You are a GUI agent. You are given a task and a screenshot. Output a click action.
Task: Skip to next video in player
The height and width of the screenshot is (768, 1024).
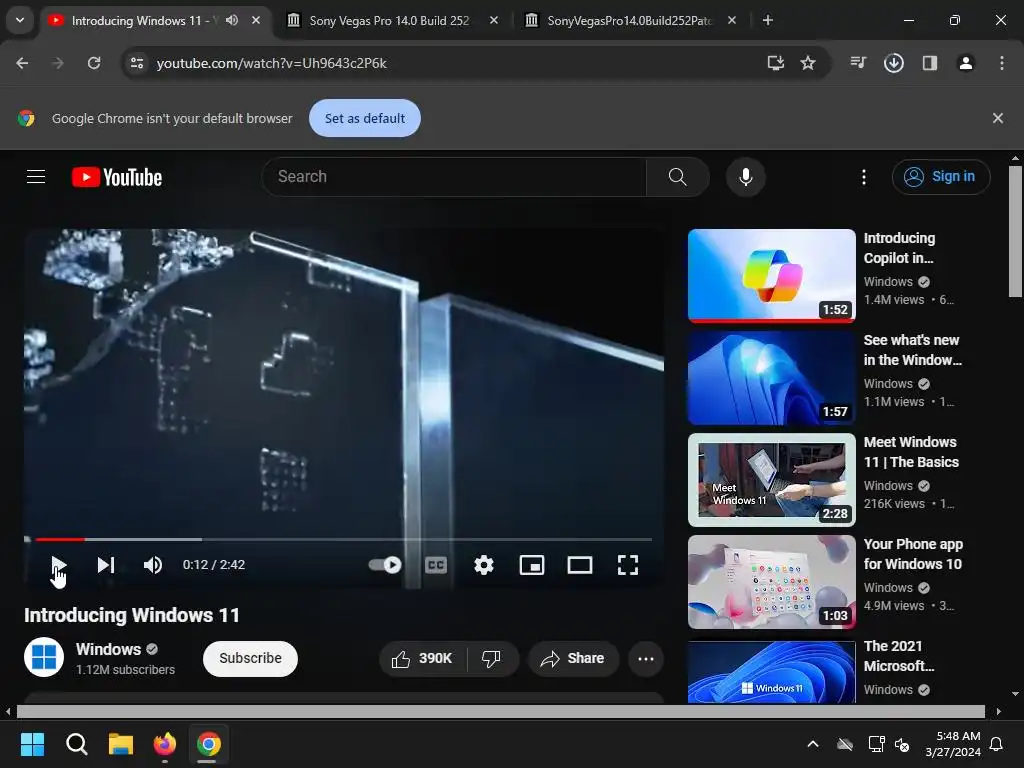[106, 565]
